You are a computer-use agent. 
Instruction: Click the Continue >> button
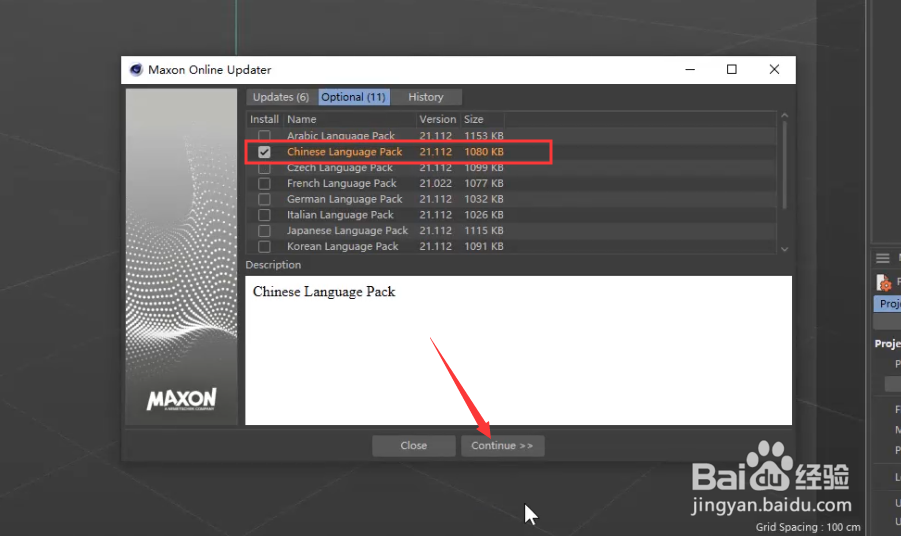point(502,446)
